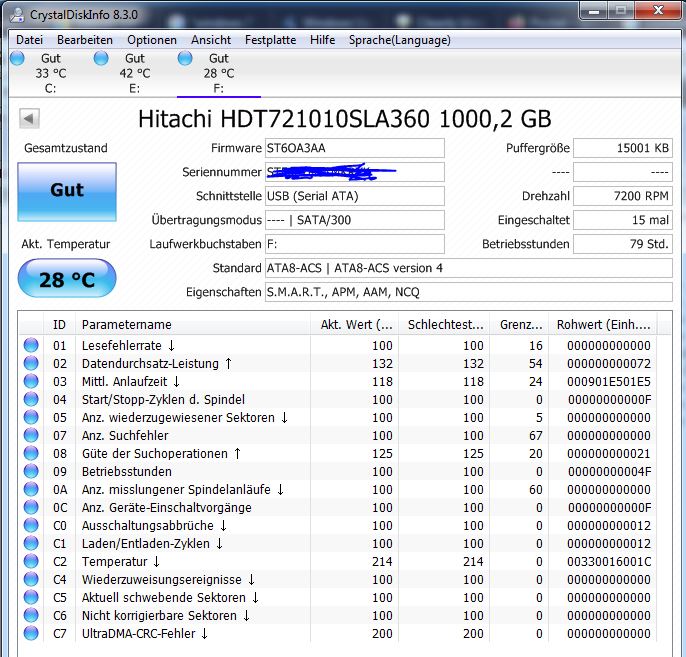Click status orb for 0C Geräte-Einschaltvorgänge
This screenshot has width=686, height=657.
[31, 507]
